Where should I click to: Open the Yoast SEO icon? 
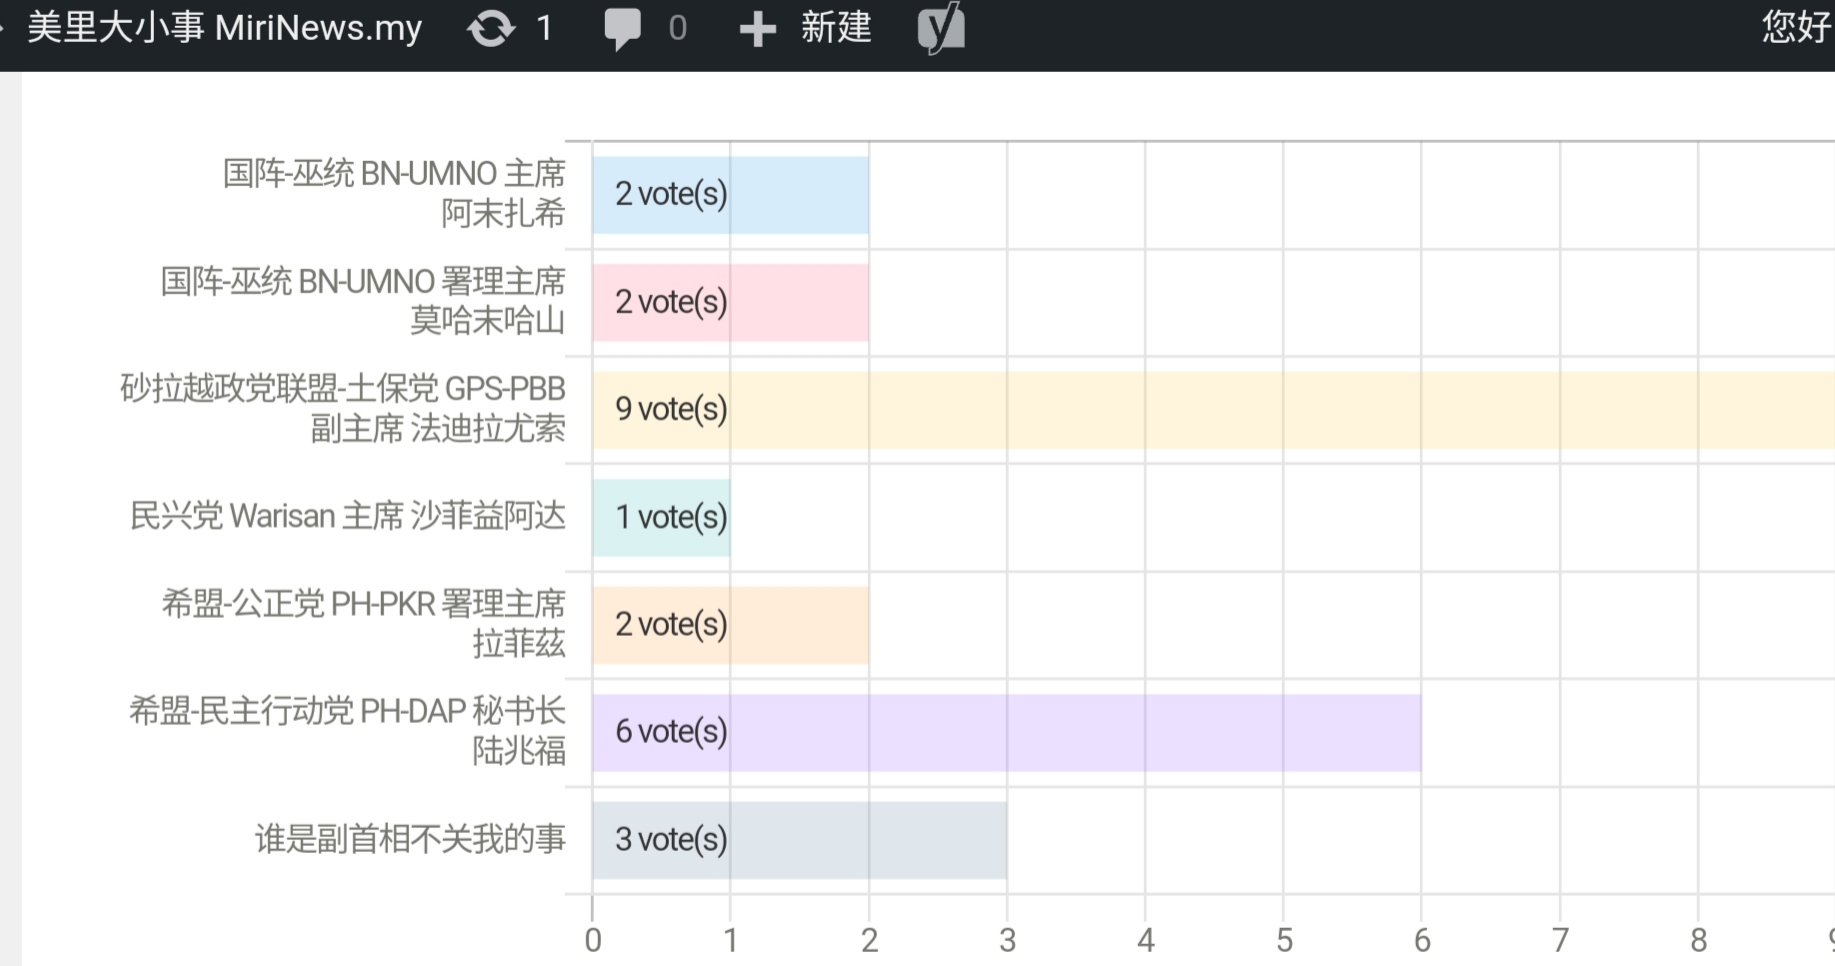click(x=941, y=28)
